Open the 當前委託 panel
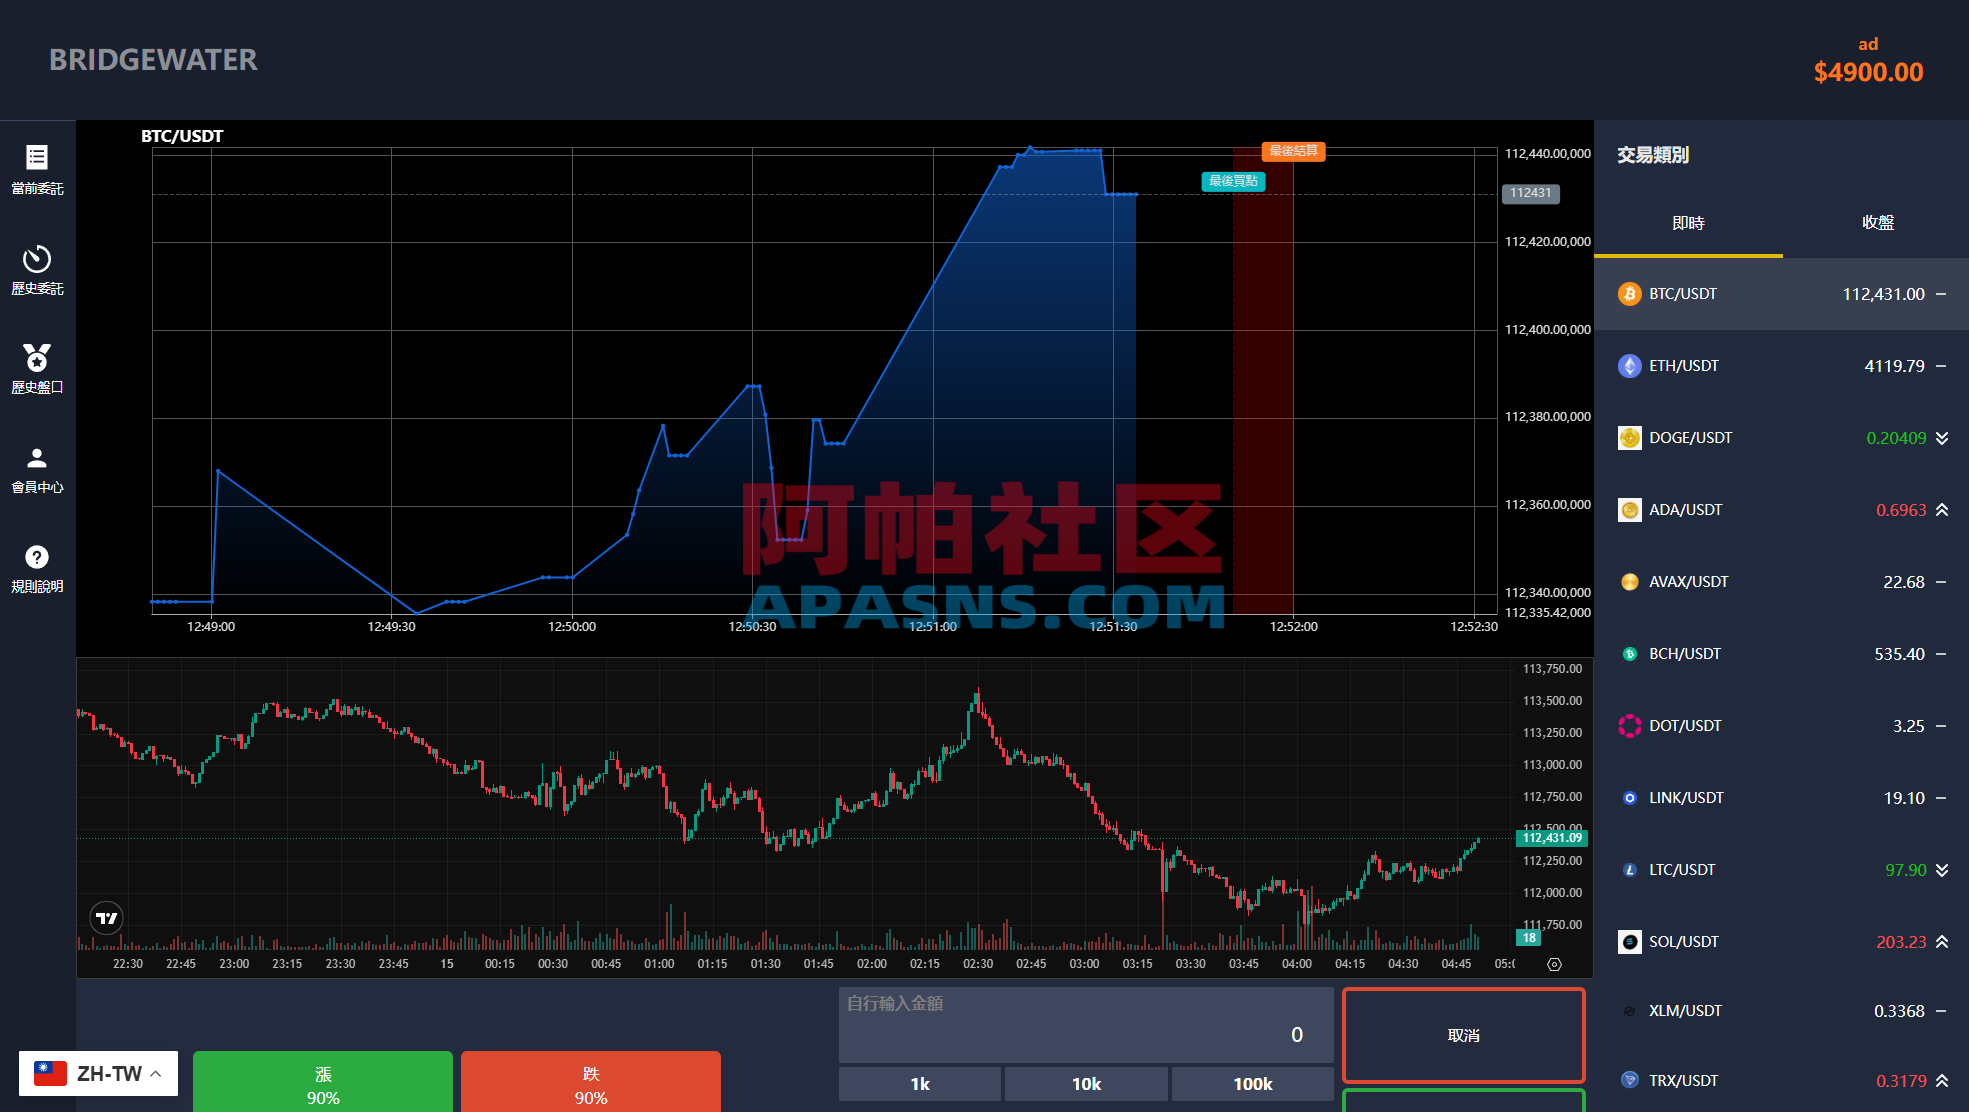Viewport: 1969px width, 1112px height. [37, 170]
